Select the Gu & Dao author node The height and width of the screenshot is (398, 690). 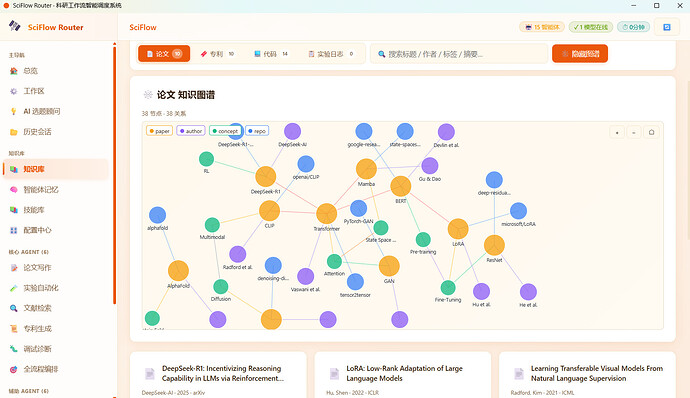429,166
